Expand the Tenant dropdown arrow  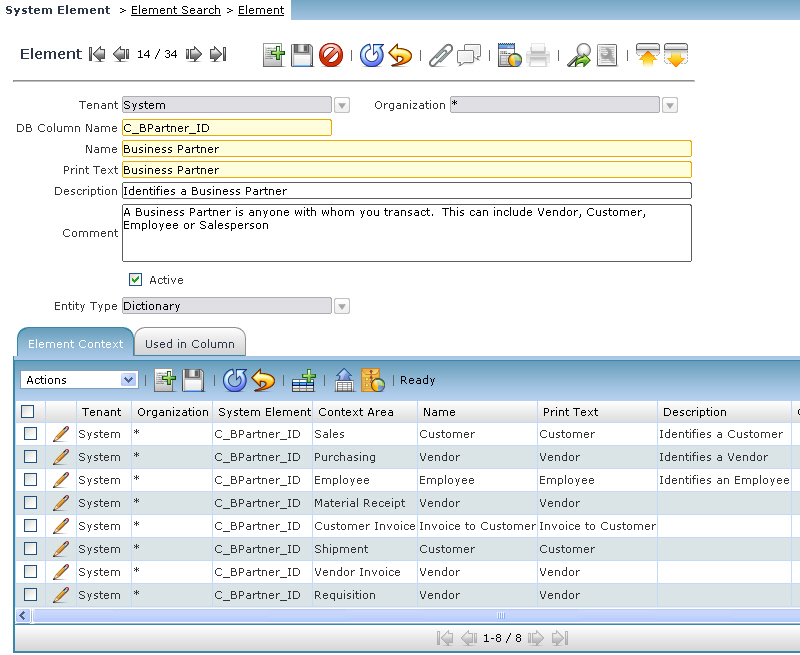pos(342,105)
